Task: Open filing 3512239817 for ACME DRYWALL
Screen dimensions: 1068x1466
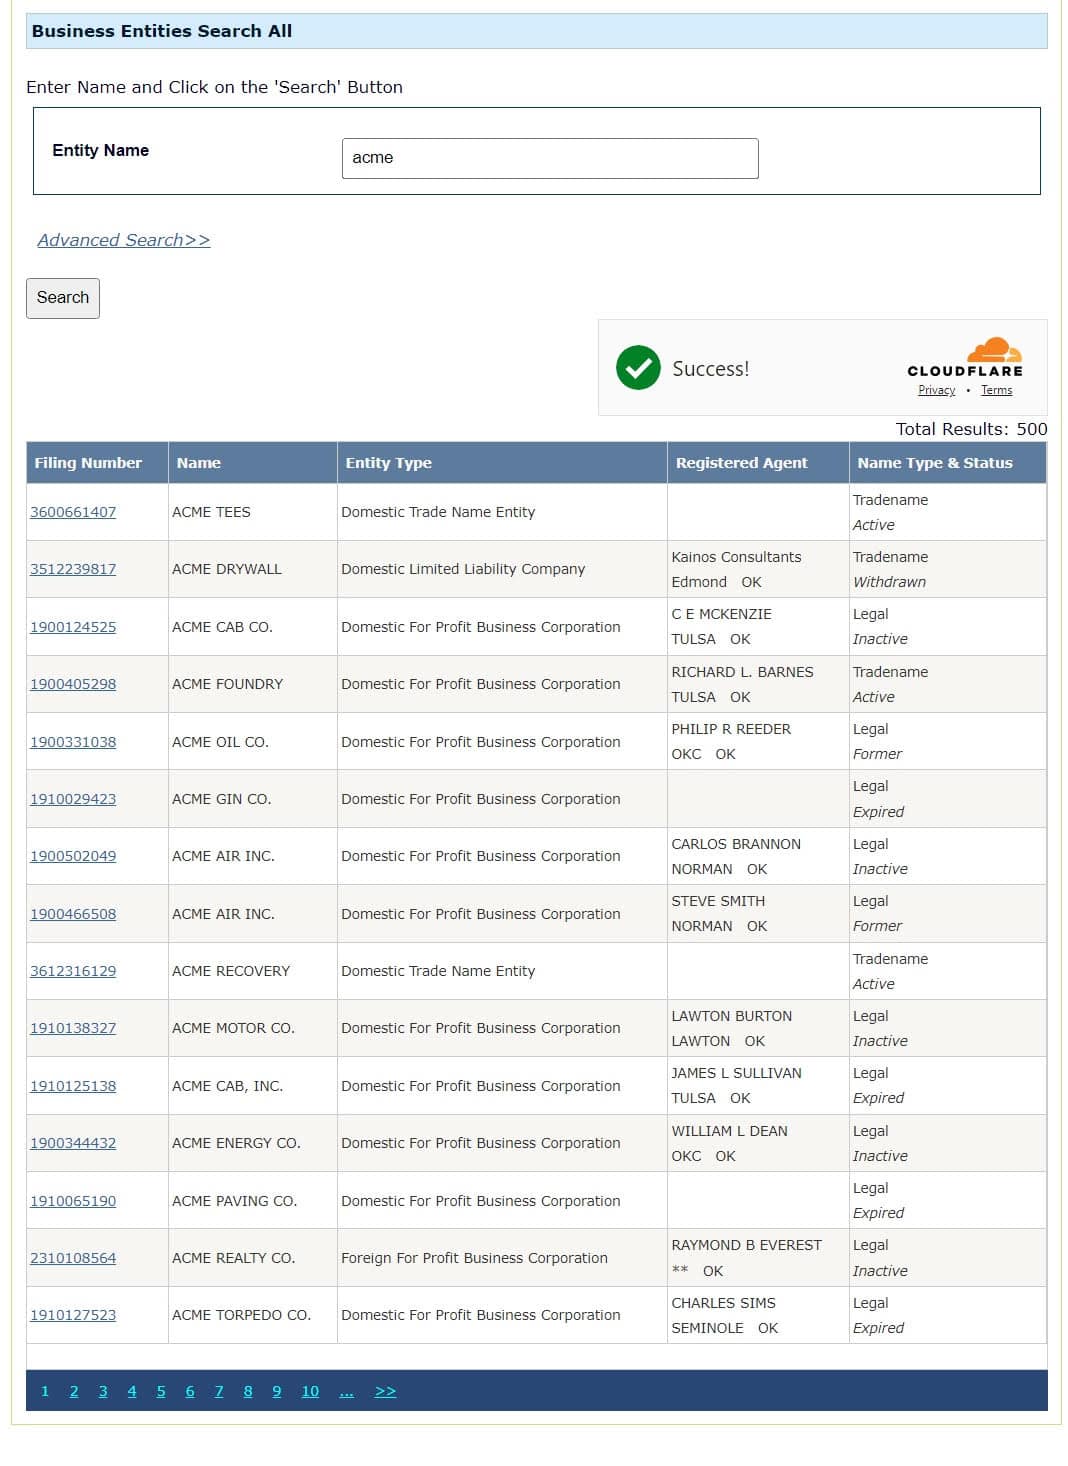Action: (73, 568)
